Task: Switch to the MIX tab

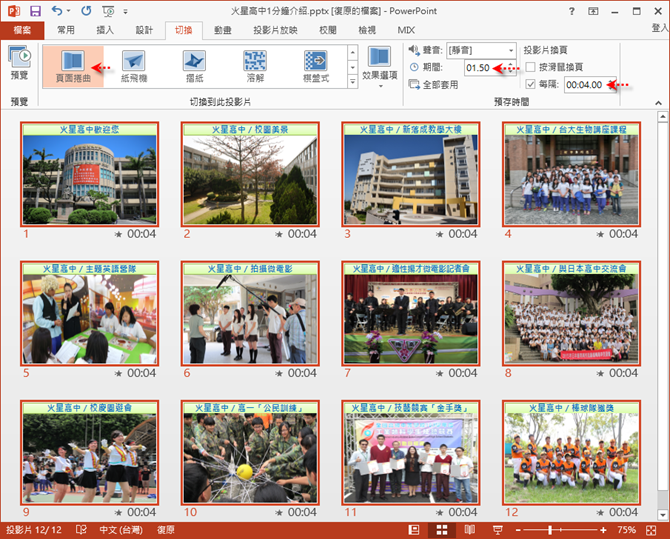Action: (406, 30)
